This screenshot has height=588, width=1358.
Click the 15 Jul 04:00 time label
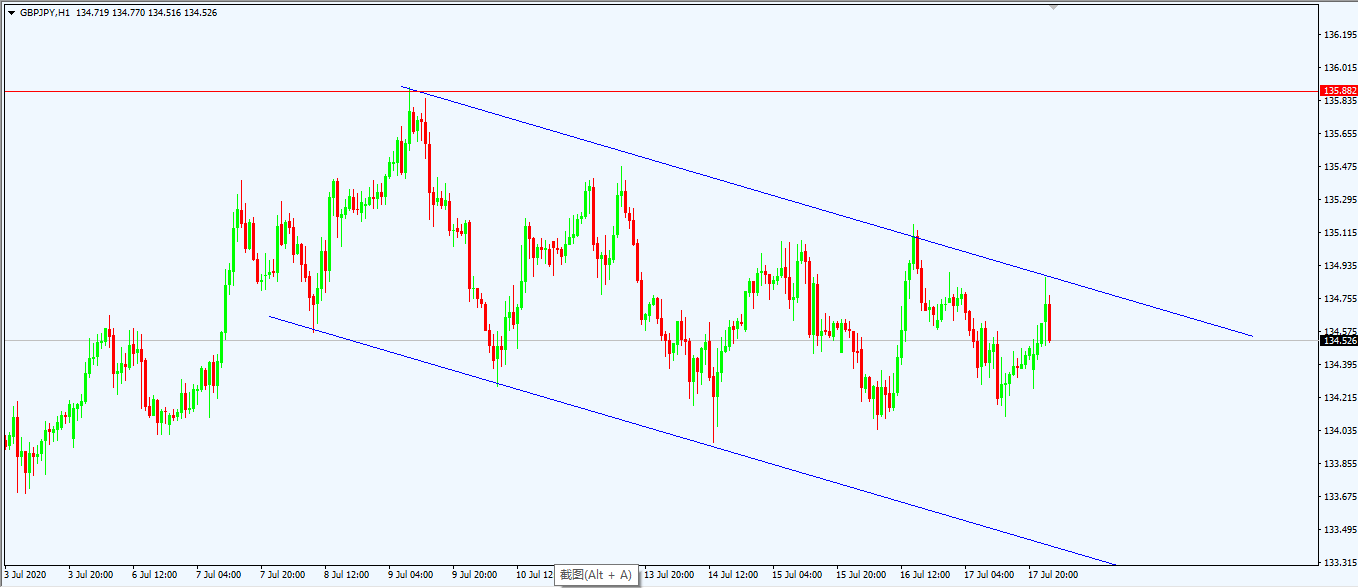(x=797, y=575)
